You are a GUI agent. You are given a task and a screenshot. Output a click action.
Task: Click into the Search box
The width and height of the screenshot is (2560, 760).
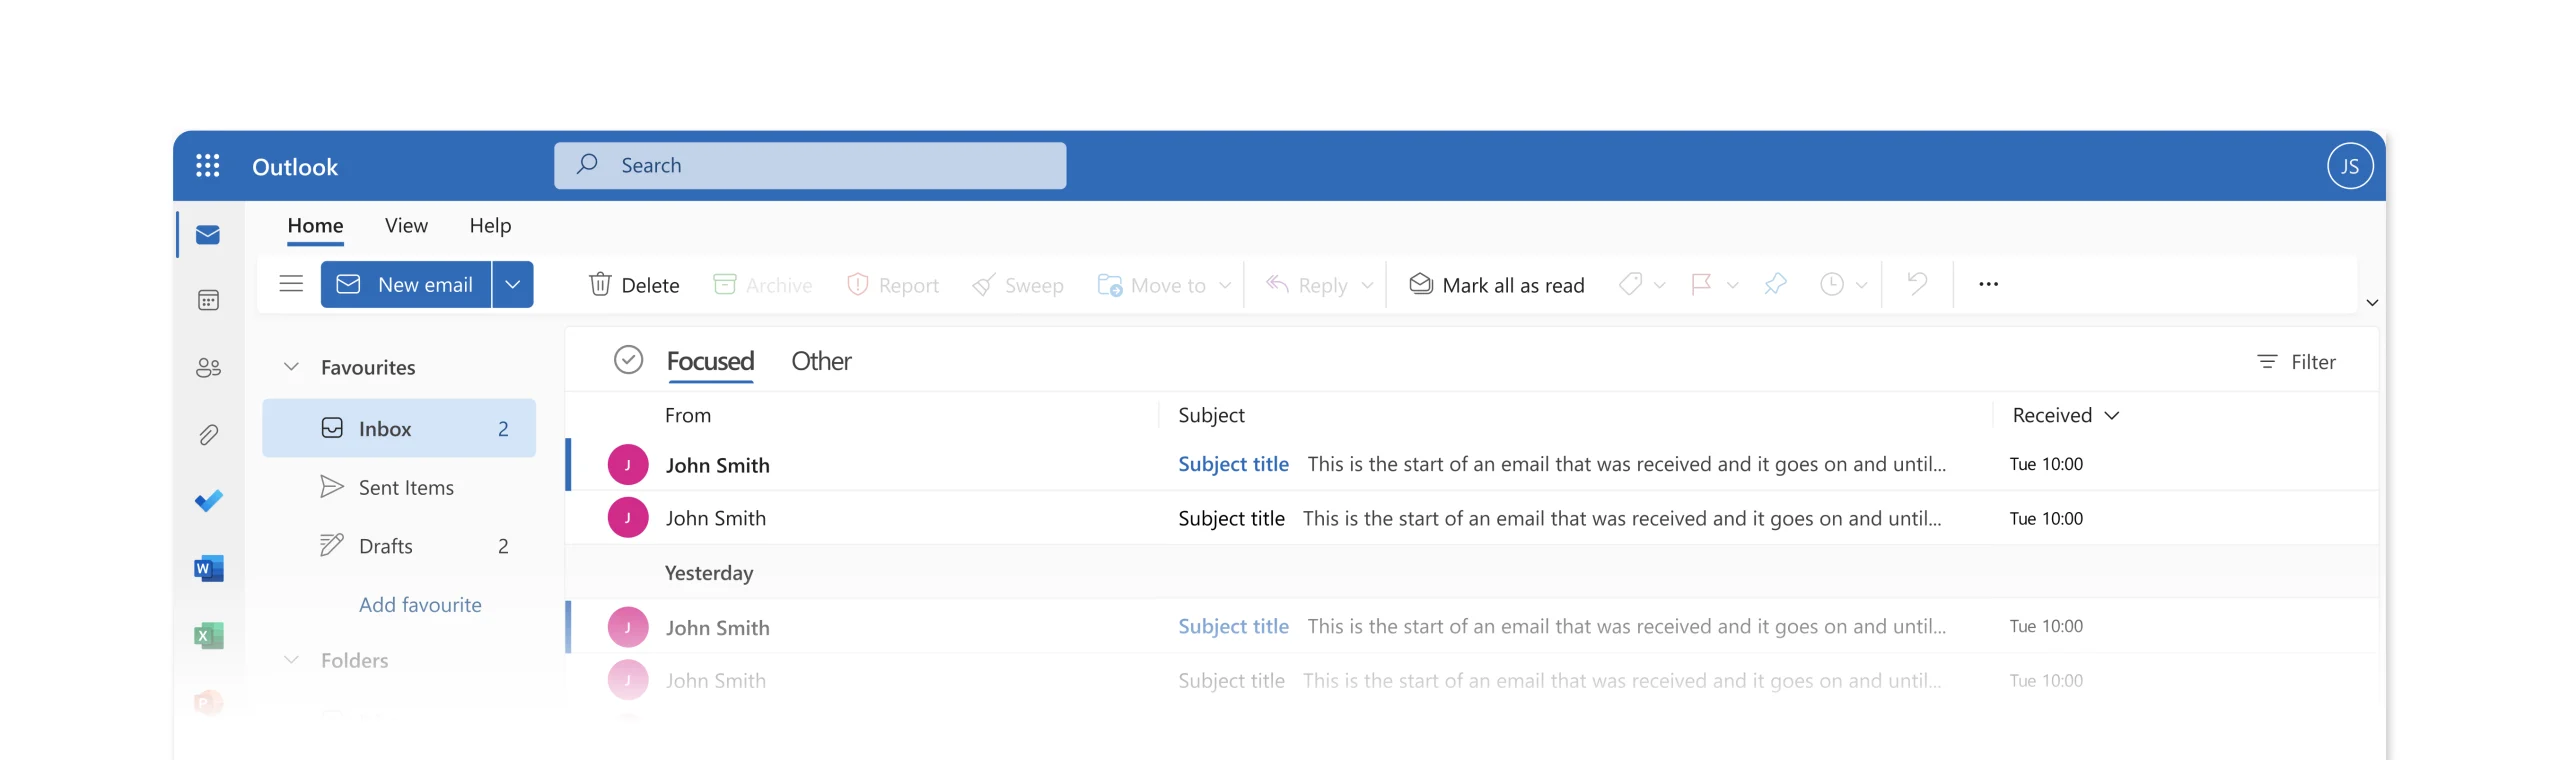[x=810, y=166]
